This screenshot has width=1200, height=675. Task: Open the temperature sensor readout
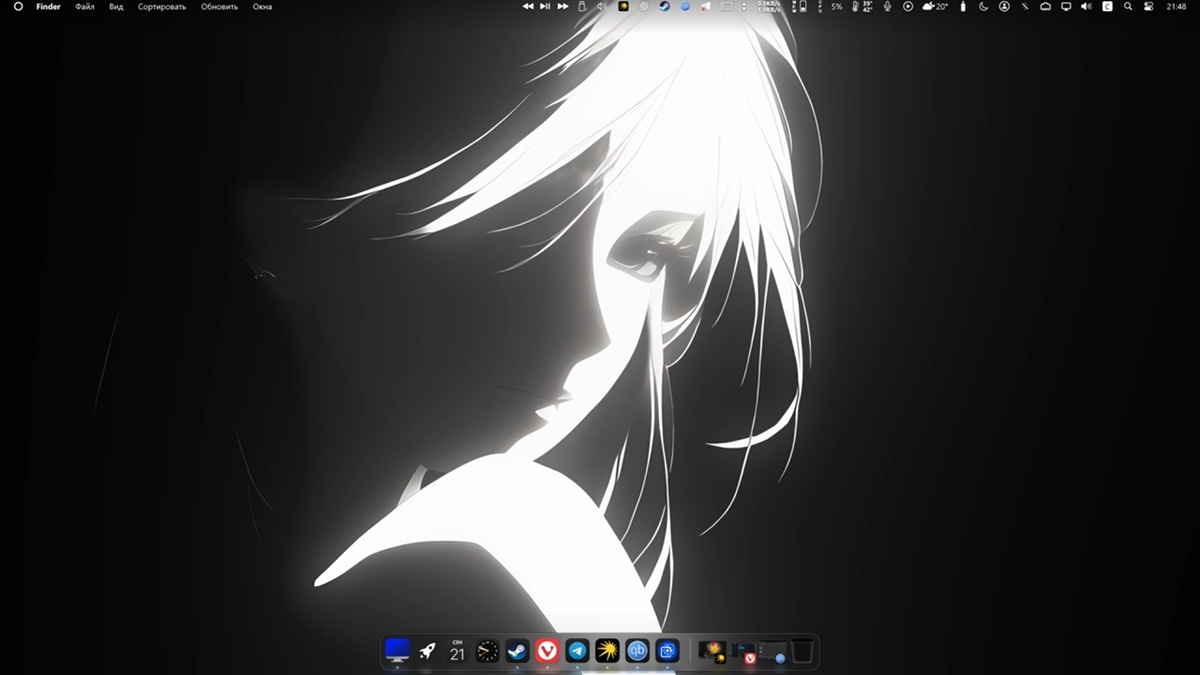pos(861,6)
